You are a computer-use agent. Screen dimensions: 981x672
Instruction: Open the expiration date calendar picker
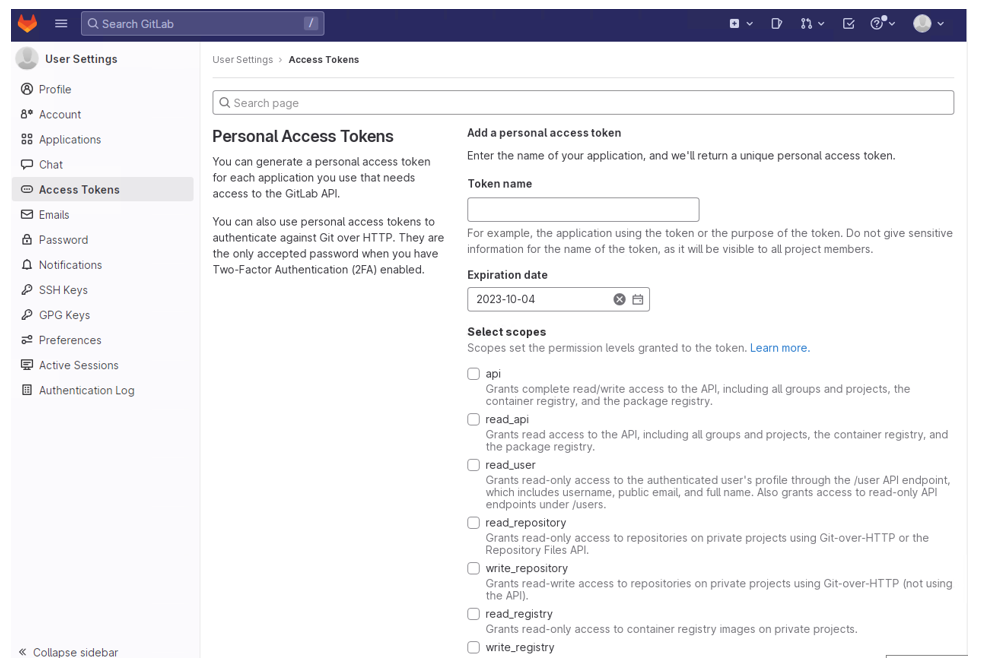(x=638, y=299)
